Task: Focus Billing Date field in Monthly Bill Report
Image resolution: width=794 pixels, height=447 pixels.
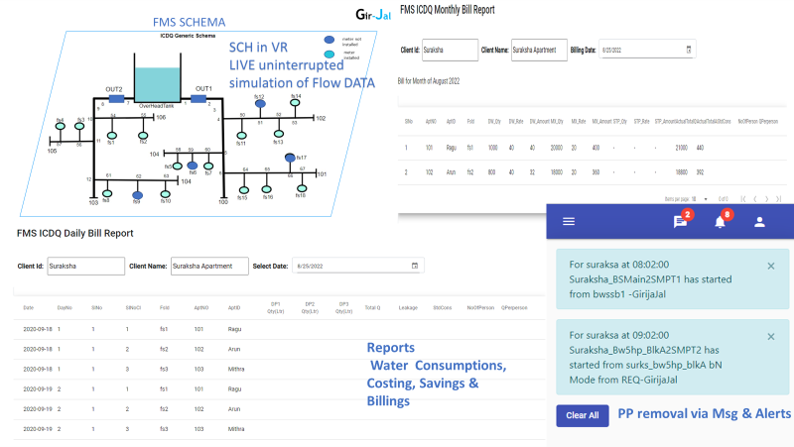Action: click(x=647, y=50)
